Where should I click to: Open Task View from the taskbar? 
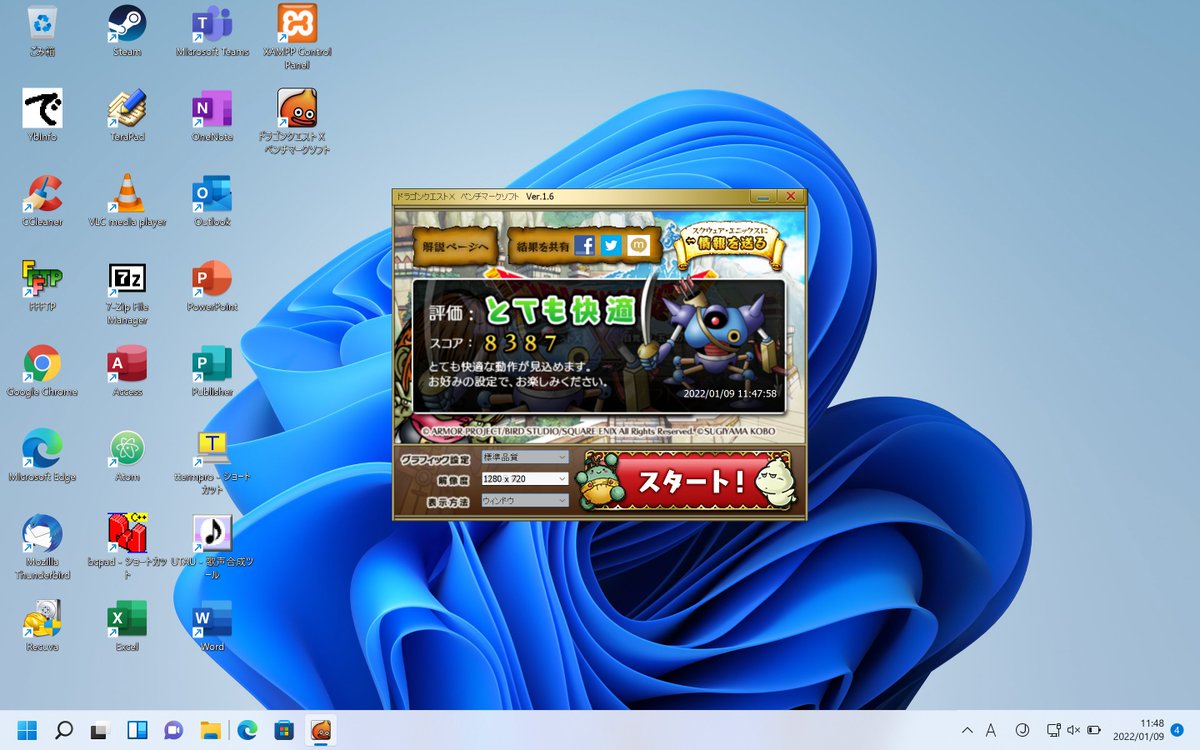(x=100, y=729)
